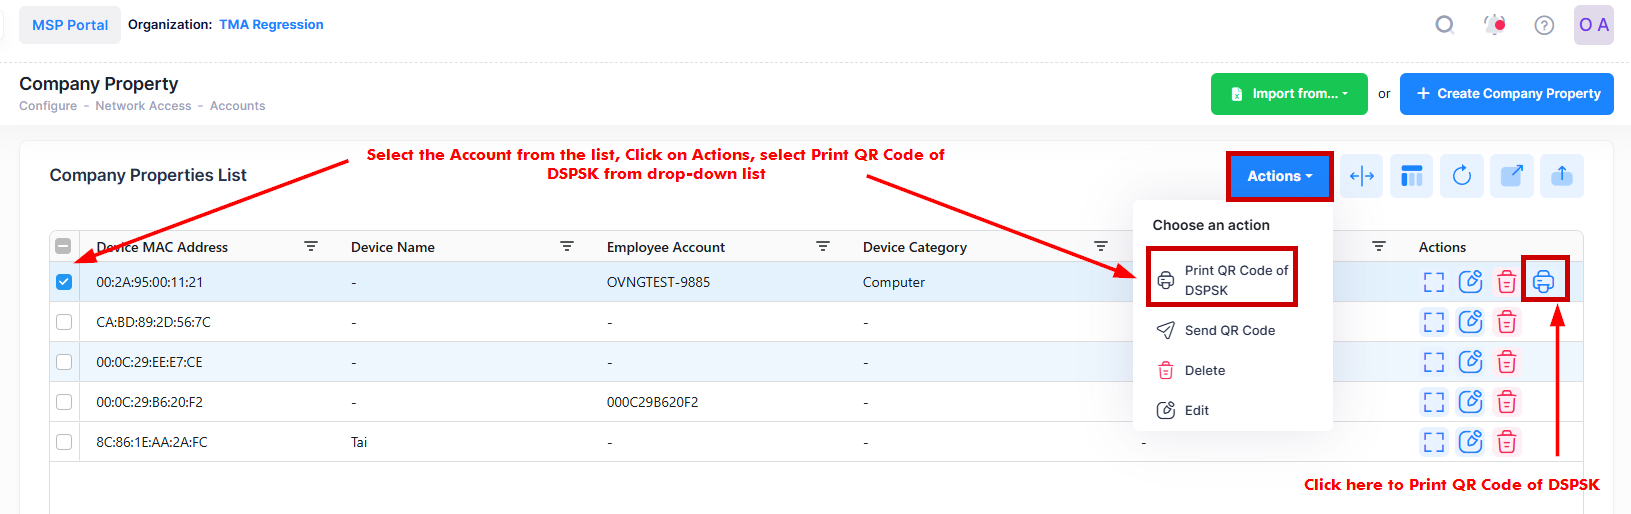The image size is (1631, 514).
Task: Open the help question mark icon
Action: point(1544,25)
